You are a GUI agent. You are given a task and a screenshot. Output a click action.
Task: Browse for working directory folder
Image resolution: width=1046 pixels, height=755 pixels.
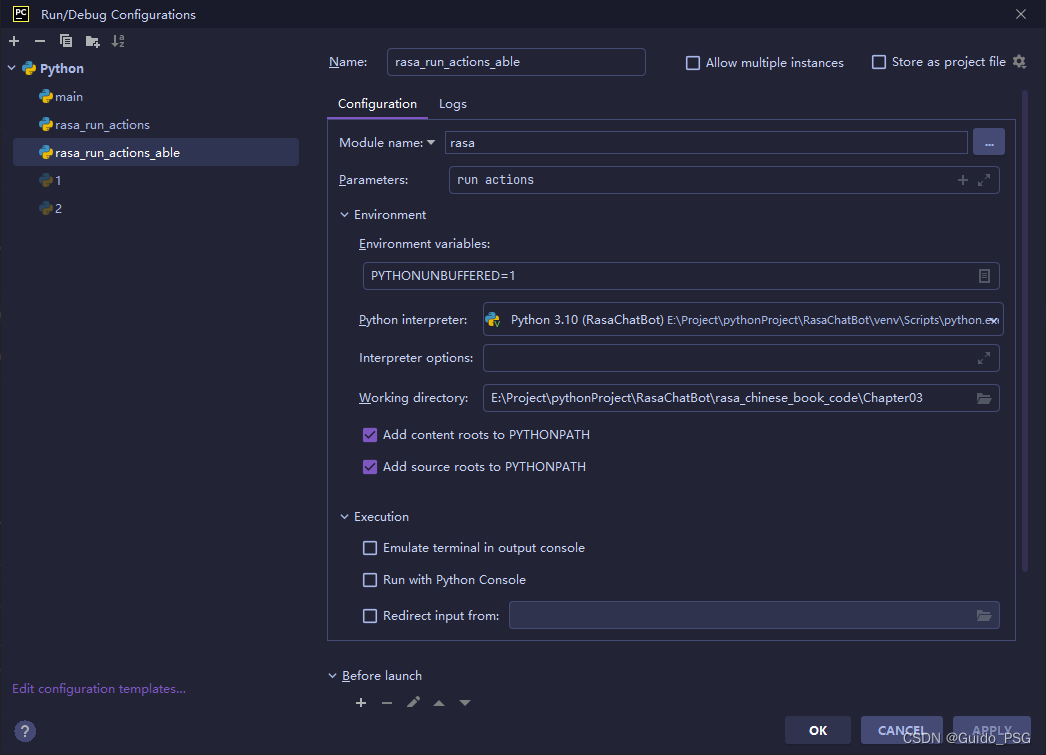coord(984,398)
